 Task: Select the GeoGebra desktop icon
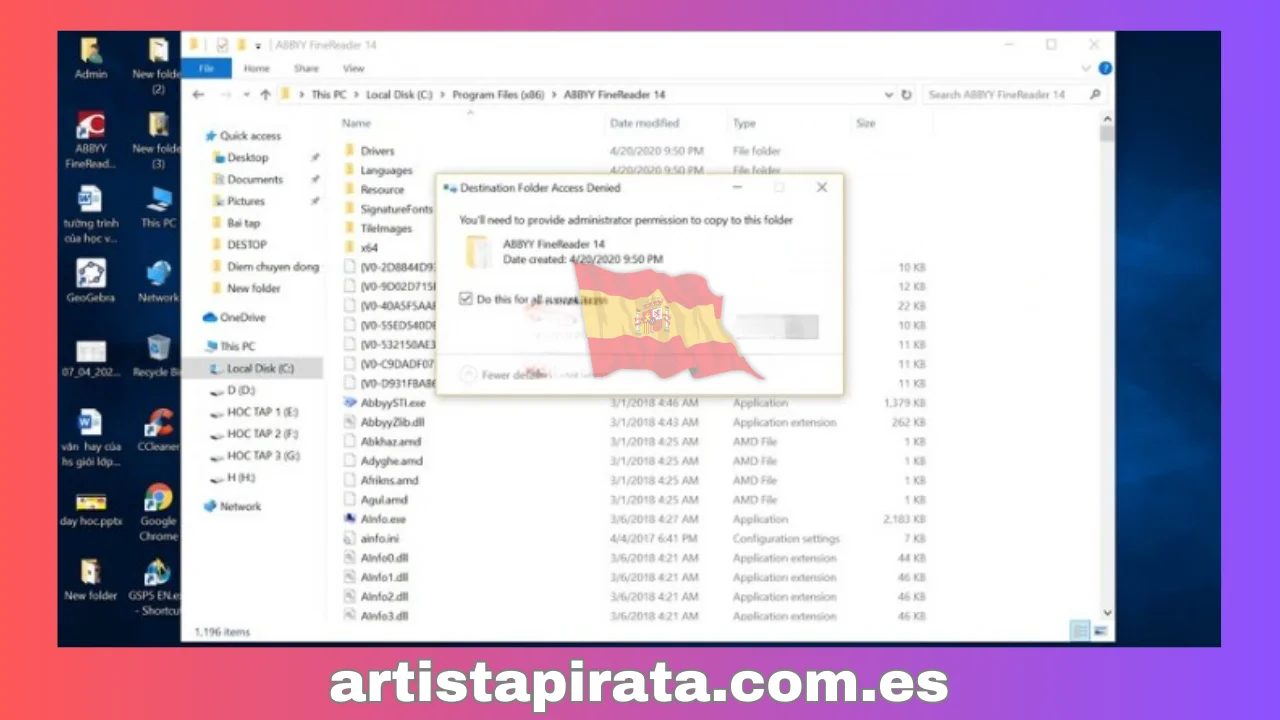[91, 281]
